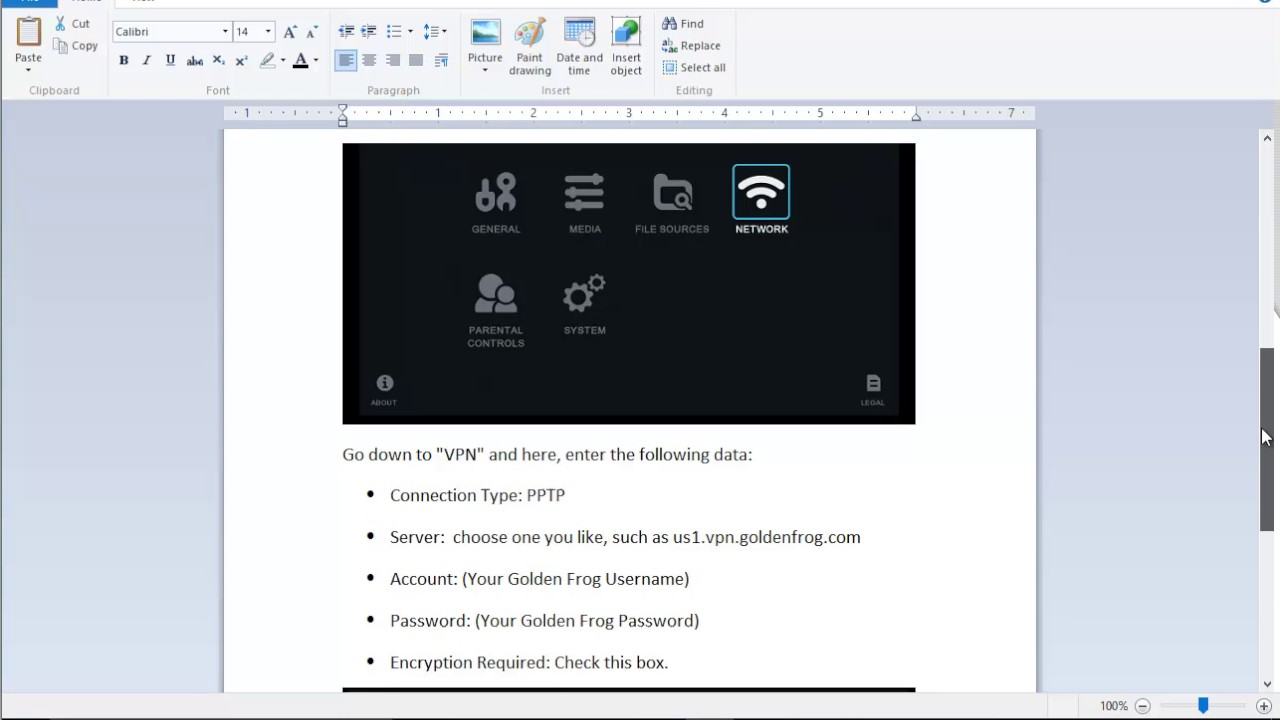Insert a Paint drawing
This screenshot has width=1280, height=720.
(x=530, y=46)
